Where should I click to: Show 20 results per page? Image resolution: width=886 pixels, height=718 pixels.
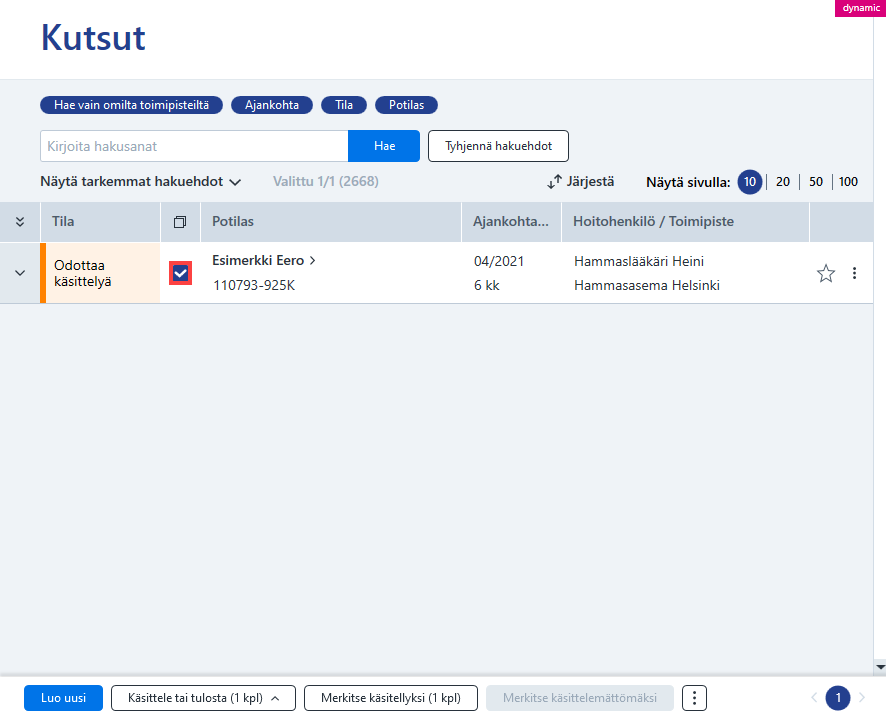[783, 182]
